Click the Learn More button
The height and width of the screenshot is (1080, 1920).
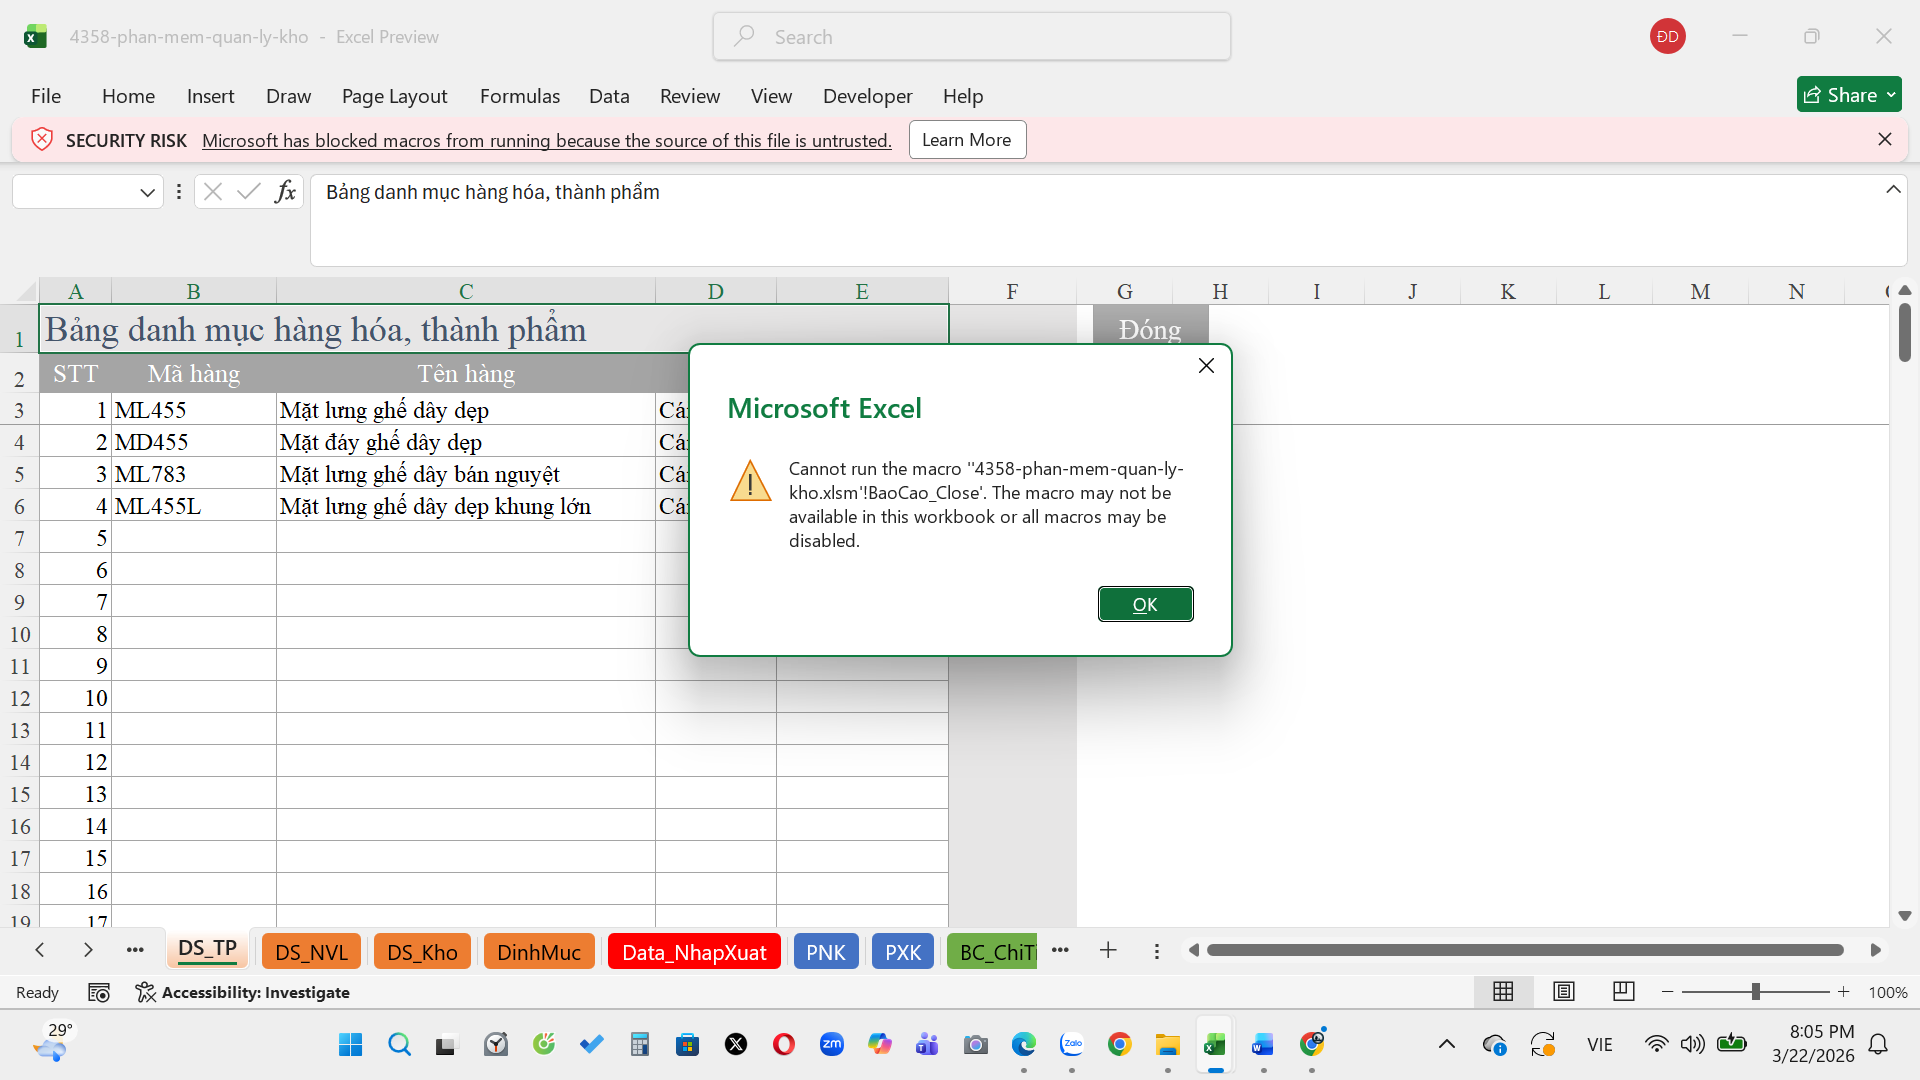pos(966,140)
